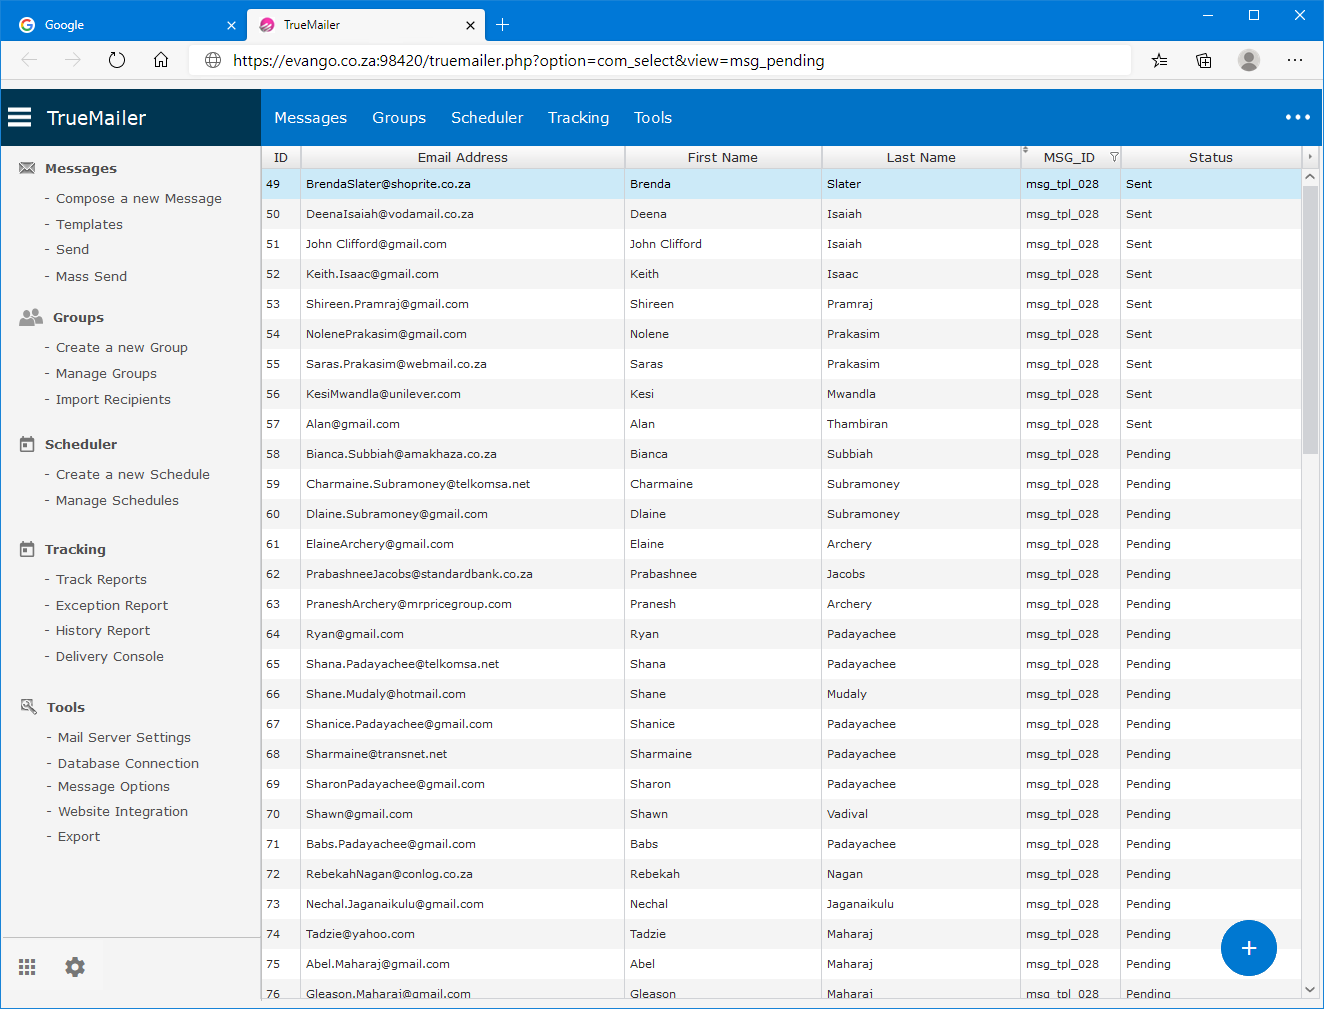This screenshot has width=1324, height=1009.
Task: Click the table vertical scrollbar down arrow
Action: click(x=1310, y=989)
